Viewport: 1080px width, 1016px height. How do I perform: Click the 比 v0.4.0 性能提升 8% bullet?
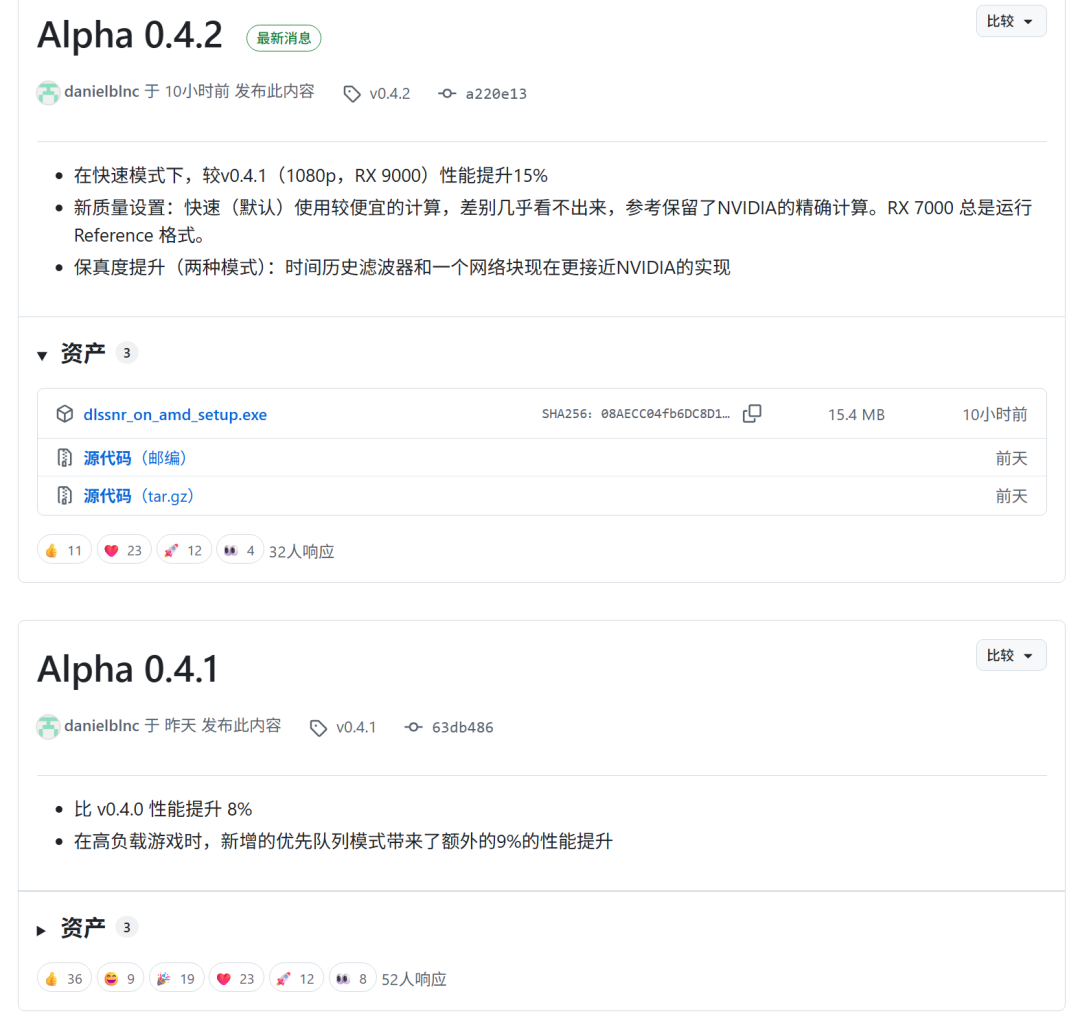pyautogui.click(x=163, y=809)
